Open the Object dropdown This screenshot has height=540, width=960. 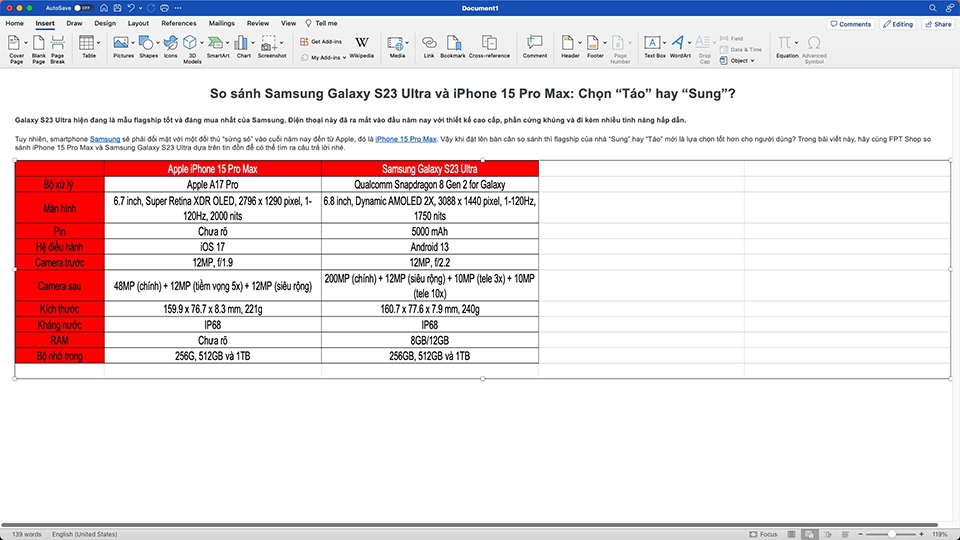(x=737, y=61)
